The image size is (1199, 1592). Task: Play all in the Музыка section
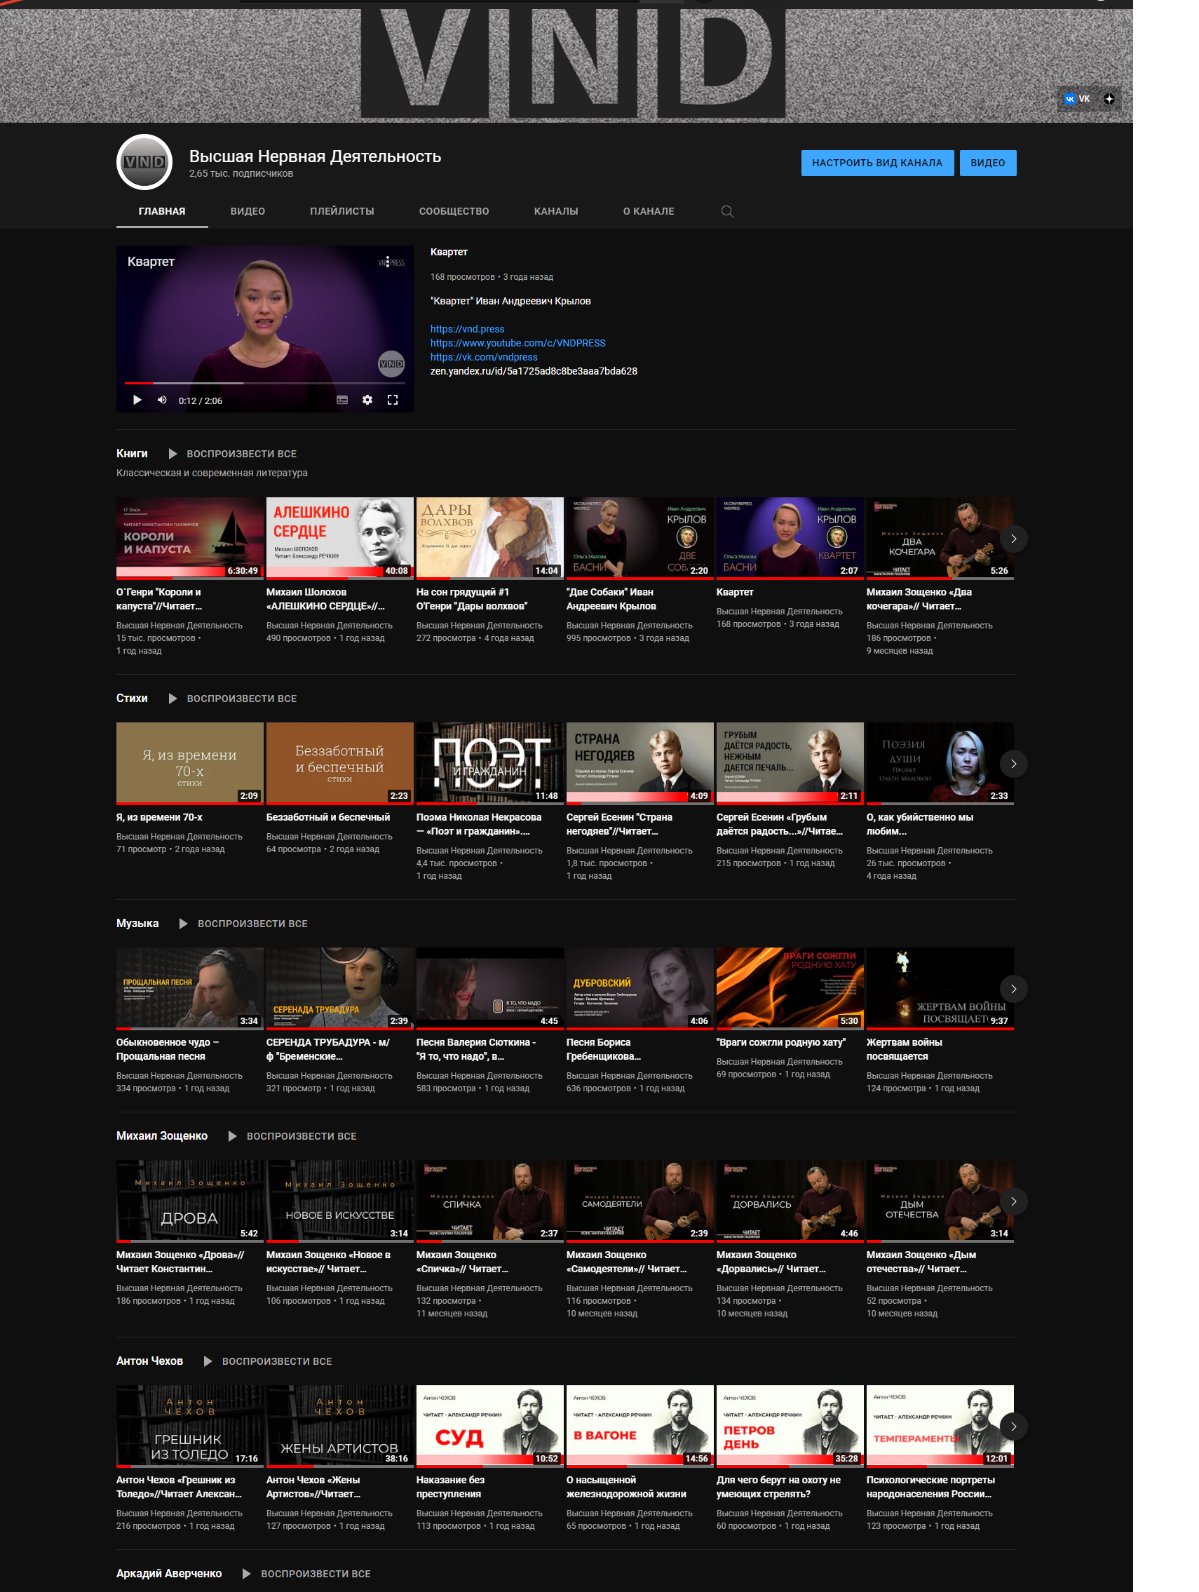243,924
